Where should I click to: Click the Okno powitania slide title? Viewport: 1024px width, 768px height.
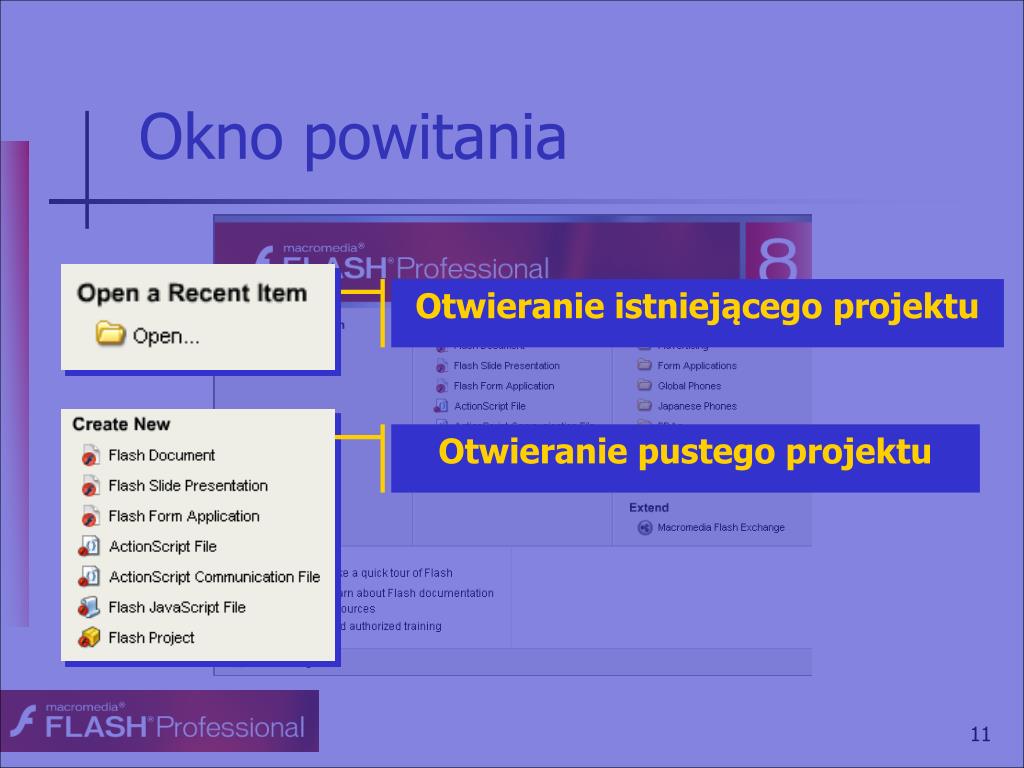352,138
